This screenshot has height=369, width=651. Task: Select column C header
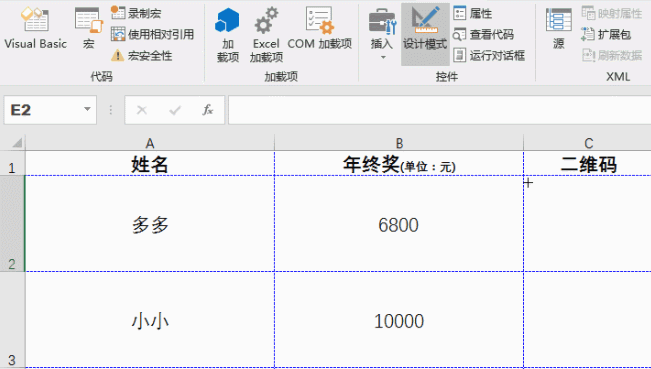[x=587, y=143]
